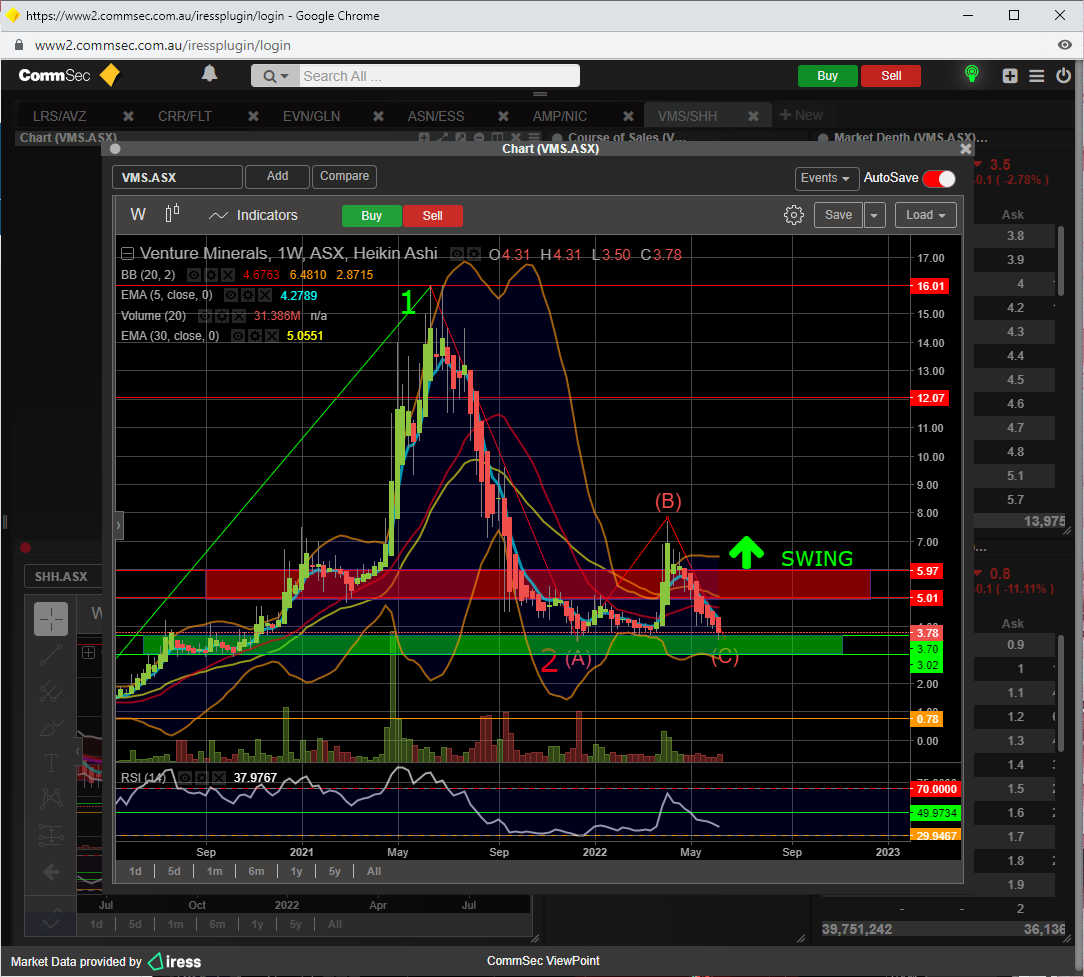The image size is (1084, 977).
Task: Select the All range on VMS chart
Action: click(374, 871)
